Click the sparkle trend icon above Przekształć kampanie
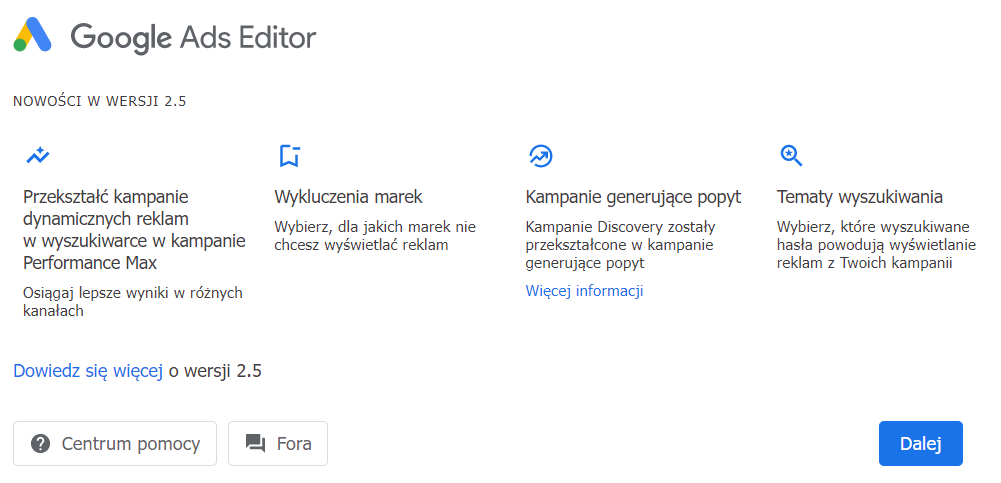The height and width of the screenshot is (483, 1001). click(x=38, y=155)
